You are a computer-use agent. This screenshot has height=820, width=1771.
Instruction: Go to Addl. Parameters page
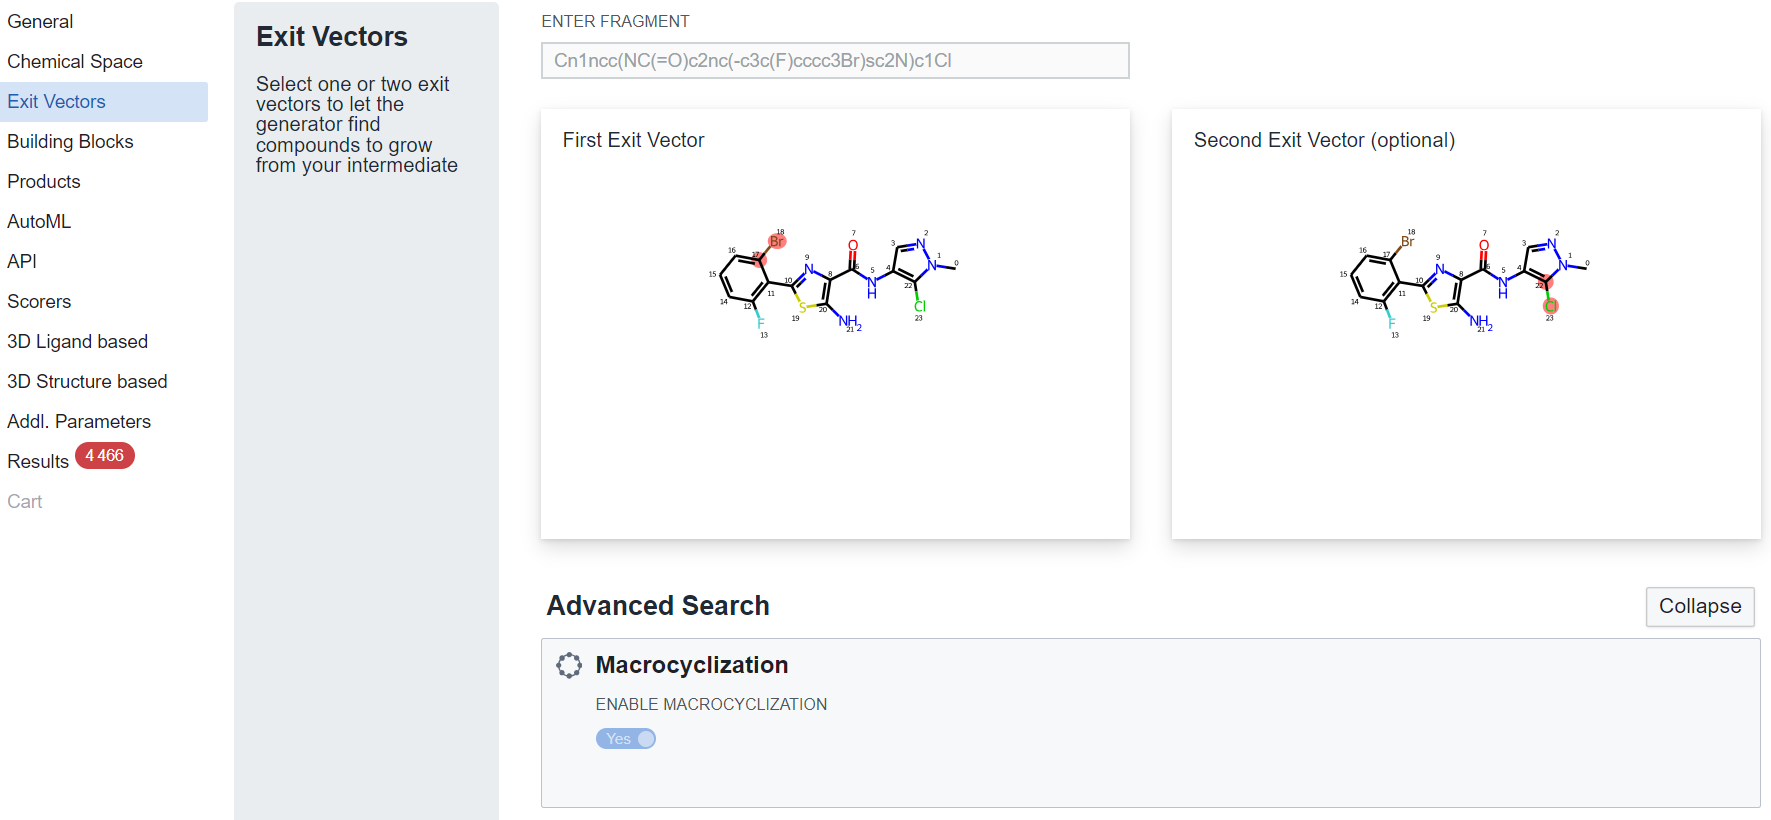pyautogui.click(x=79, y=421)
